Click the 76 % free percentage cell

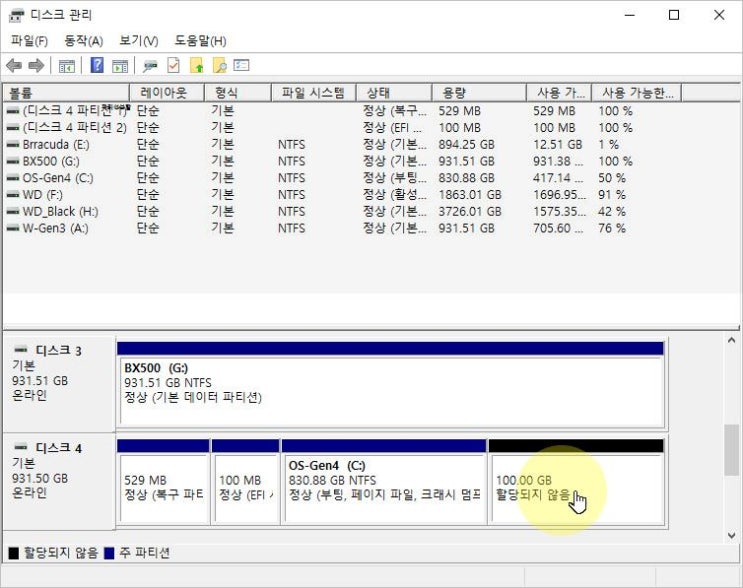[x=612, y=228]
